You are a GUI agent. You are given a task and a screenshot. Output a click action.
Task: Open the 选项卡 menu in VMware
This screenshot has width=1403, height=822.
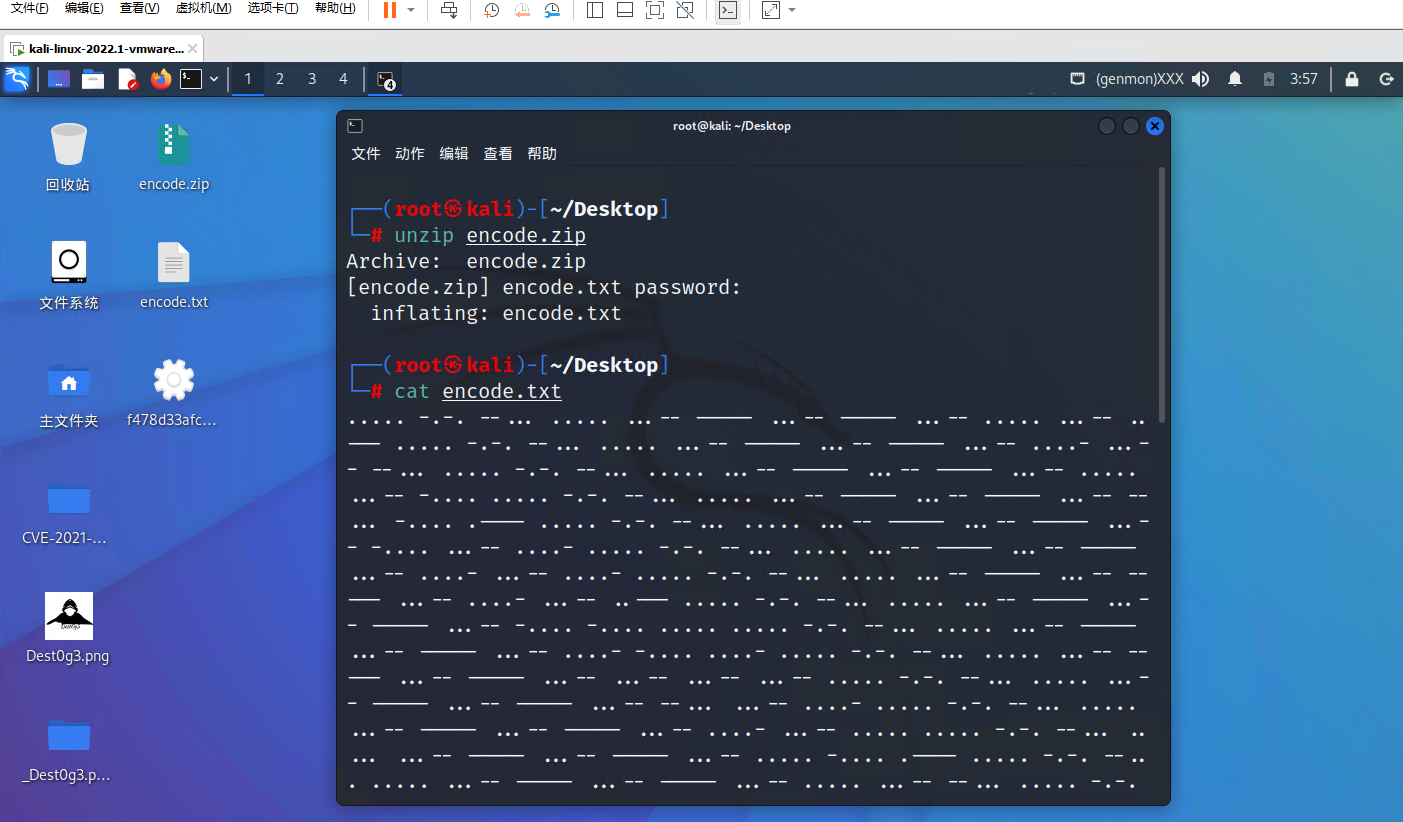273,8
